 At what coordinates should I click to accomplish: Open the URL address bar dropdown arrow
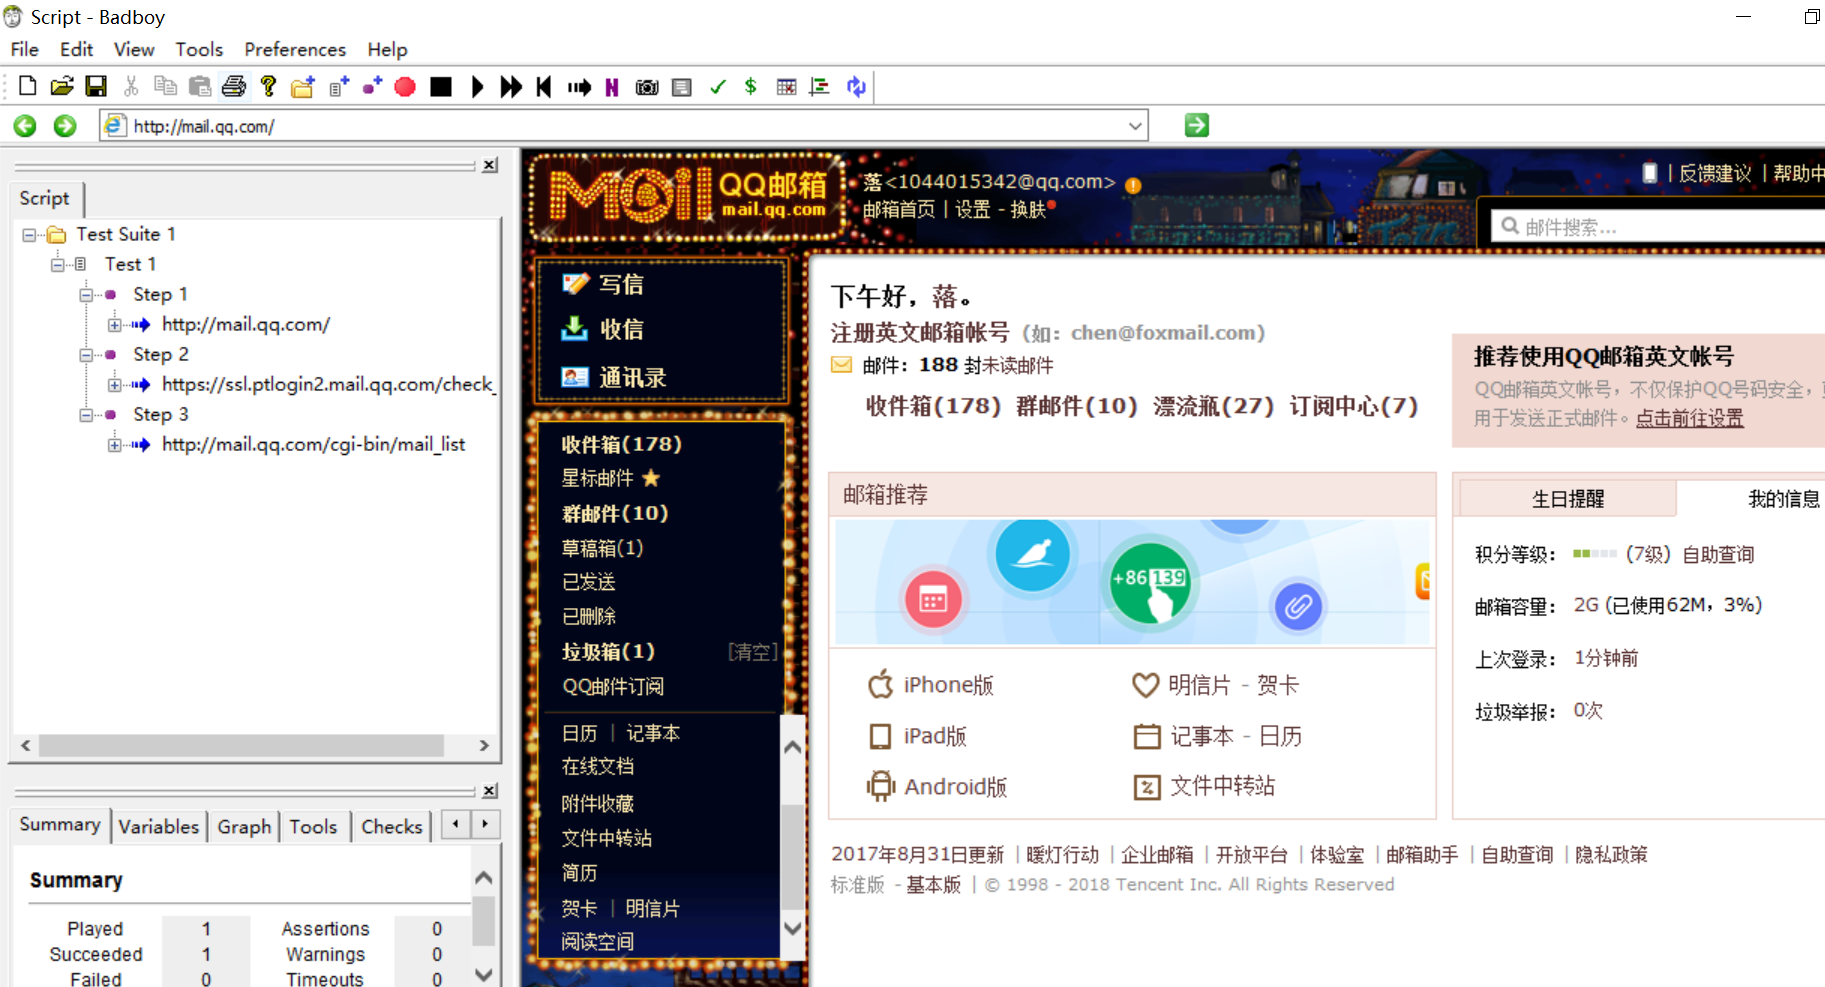pos(1135,126)
